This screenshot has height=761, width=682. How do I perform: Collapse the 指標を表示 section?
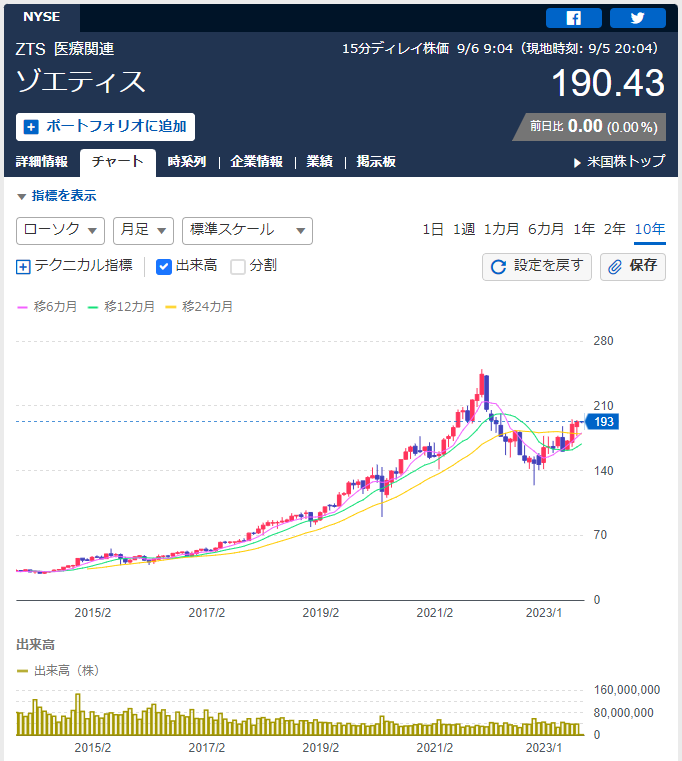pyautogui.click(x=57, y=196)
